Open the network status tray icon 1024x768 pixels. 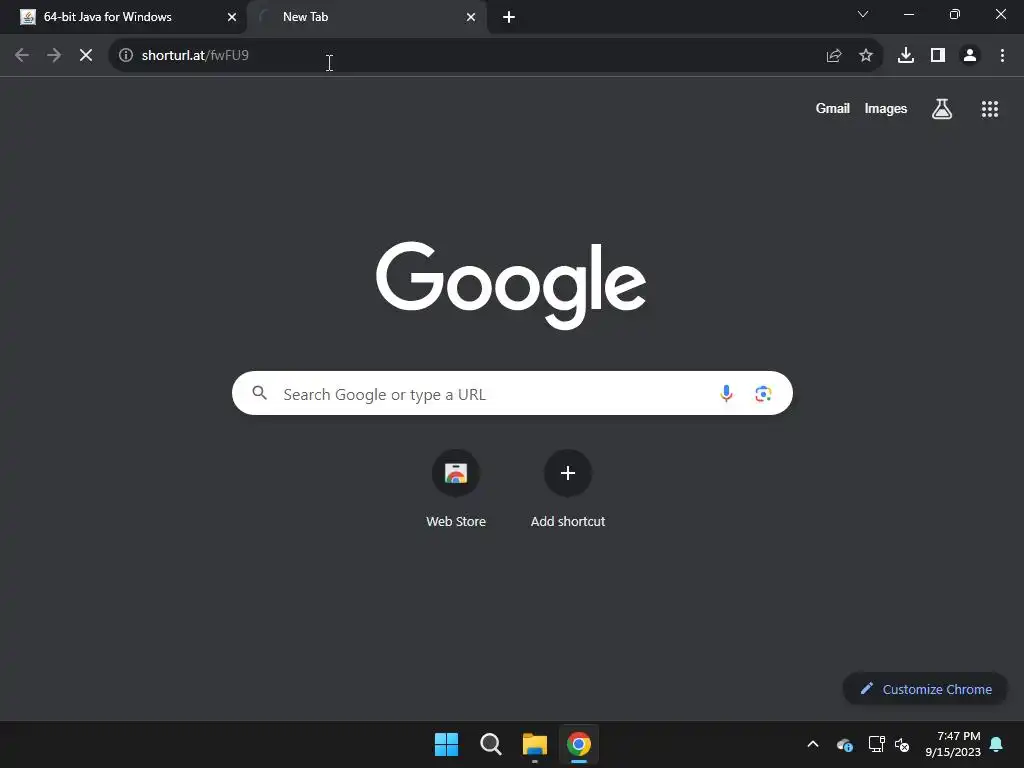[876, 744]
